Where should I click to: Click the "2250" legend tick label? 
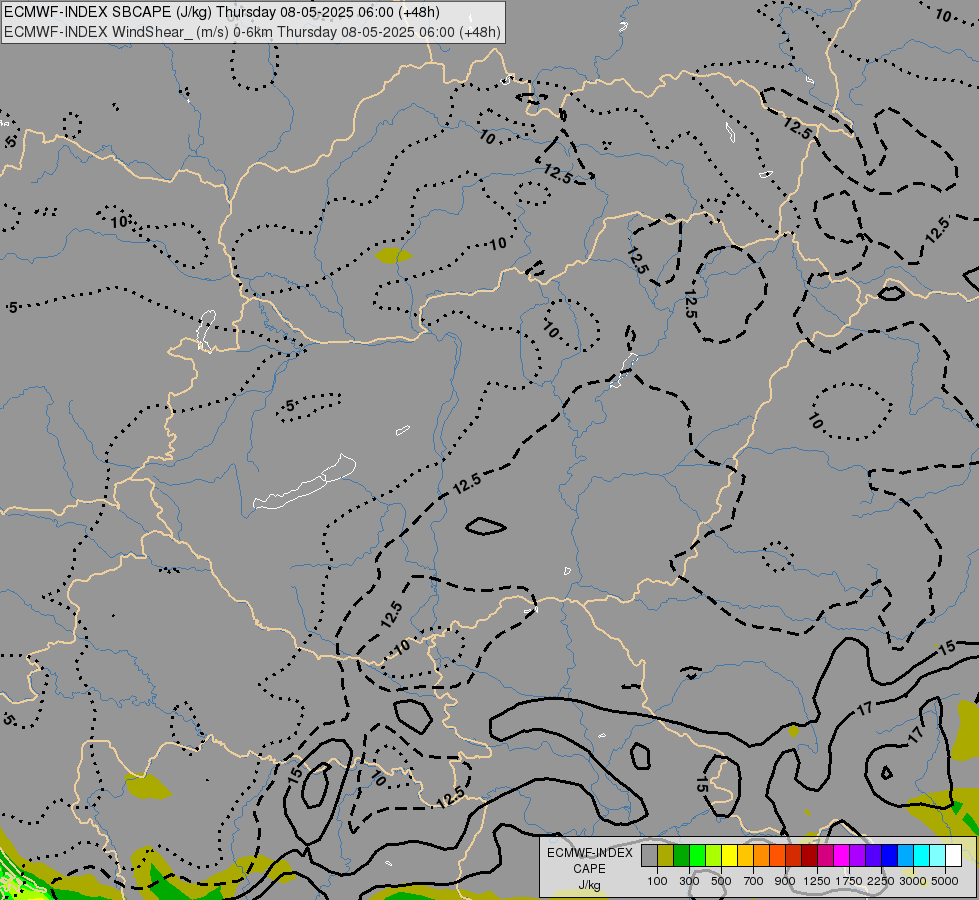click(x=881, y=881)
